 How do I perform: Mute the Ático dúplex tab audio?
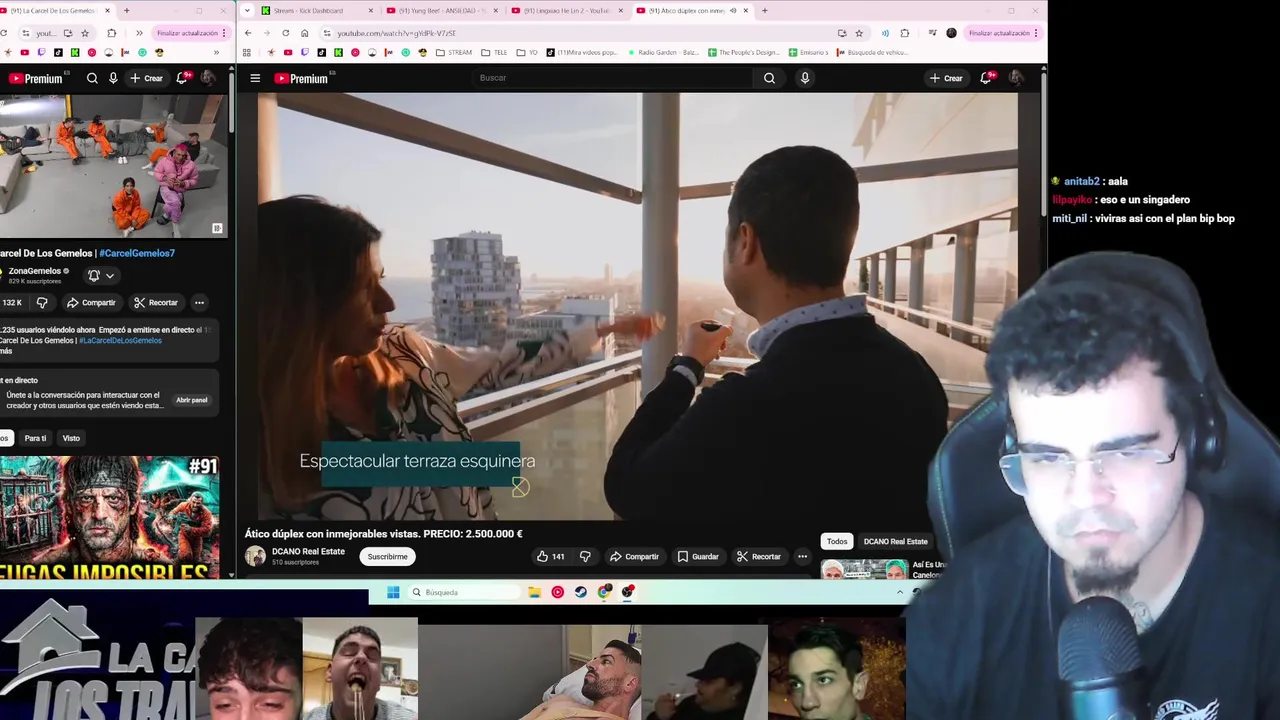point(733,10)
